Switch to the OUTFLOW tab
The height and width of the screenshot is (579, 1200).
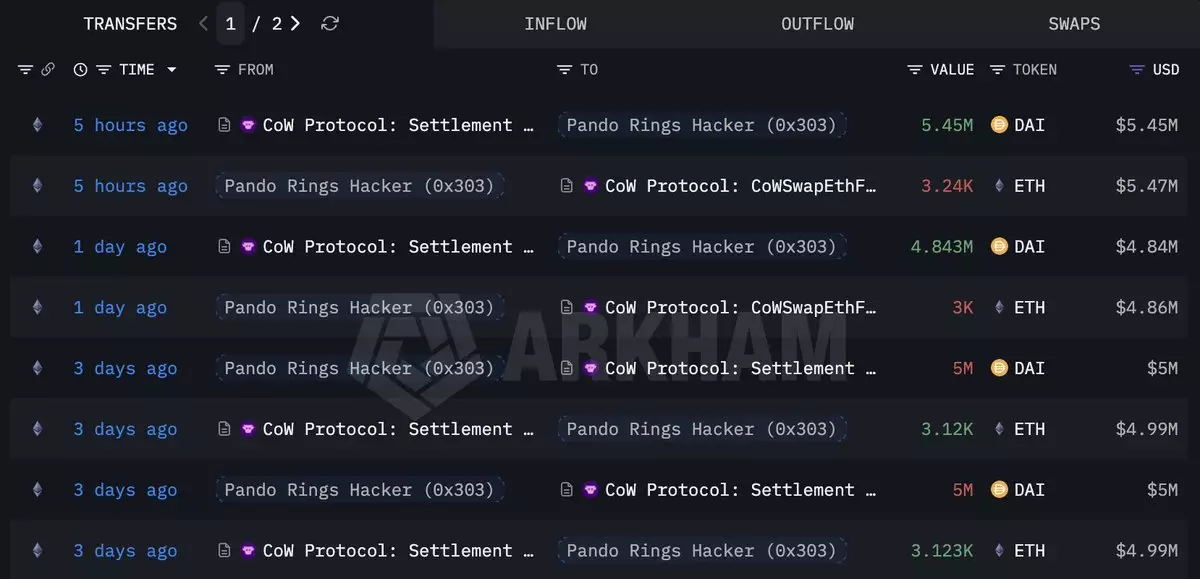(x=817, y=23)
